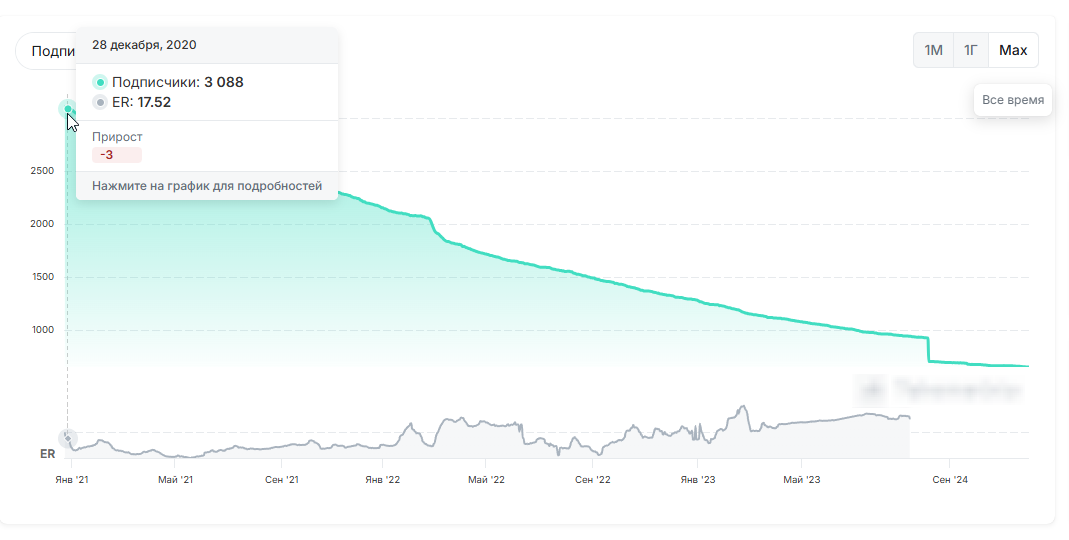
Task: Click the gray ER marker in tooltip
Action: point(100,102)
